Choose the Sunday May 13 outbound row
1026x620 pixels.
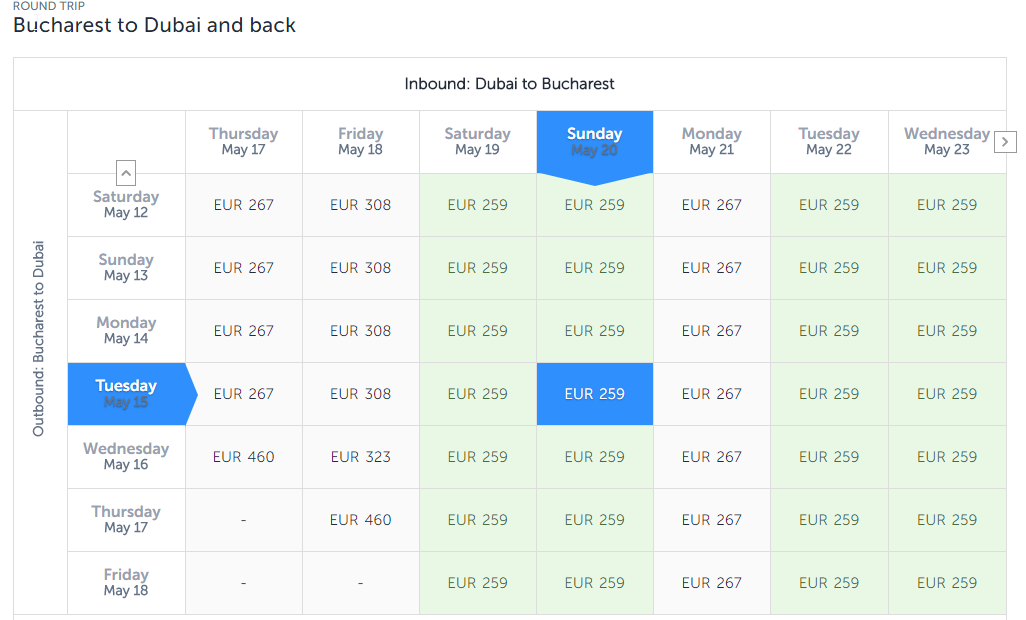pyautogui.click(x=126, y=268)
